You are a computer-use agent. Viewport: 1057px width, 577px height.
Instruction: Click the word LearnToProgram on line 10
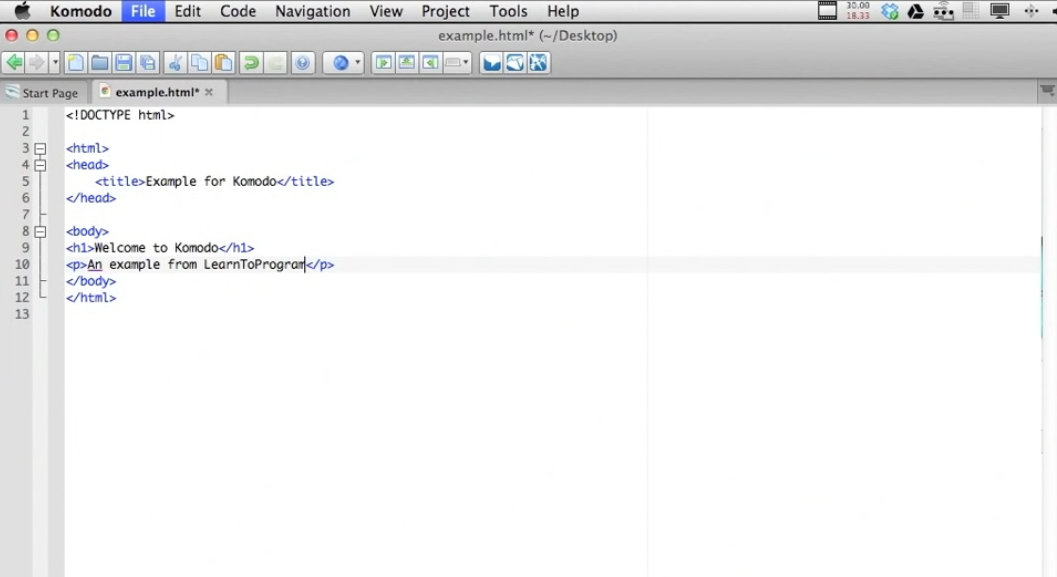pos(254,265)
